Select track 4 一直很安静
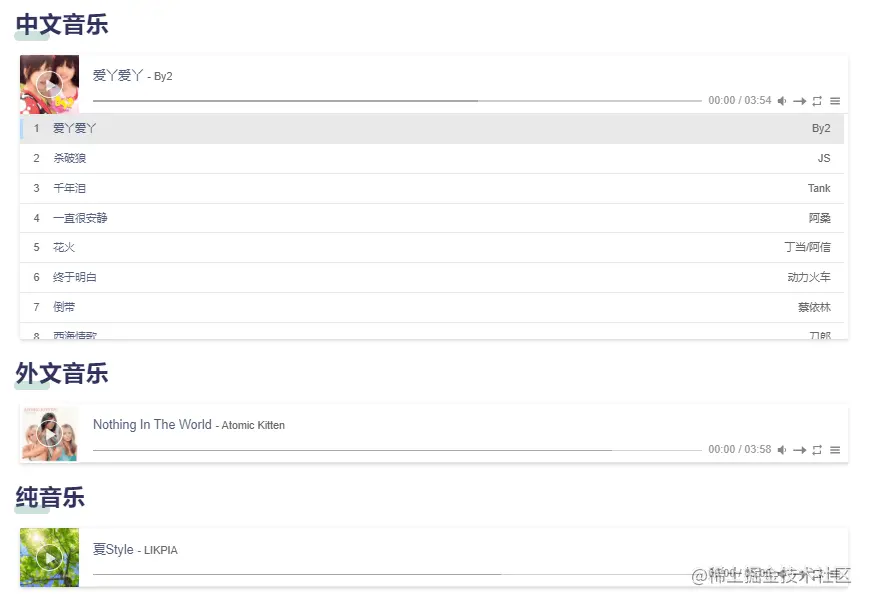 [432, 218]
